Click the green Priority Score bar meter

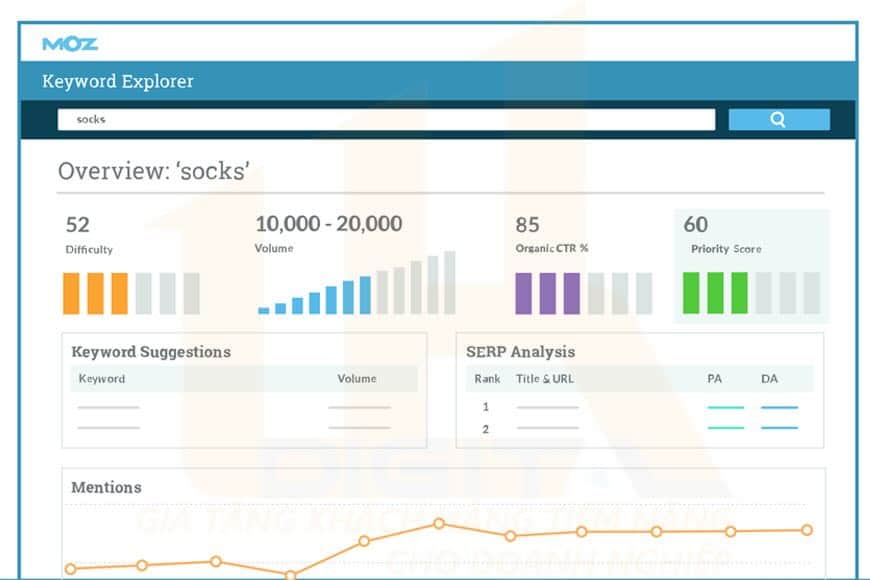[x=751, y=292]
